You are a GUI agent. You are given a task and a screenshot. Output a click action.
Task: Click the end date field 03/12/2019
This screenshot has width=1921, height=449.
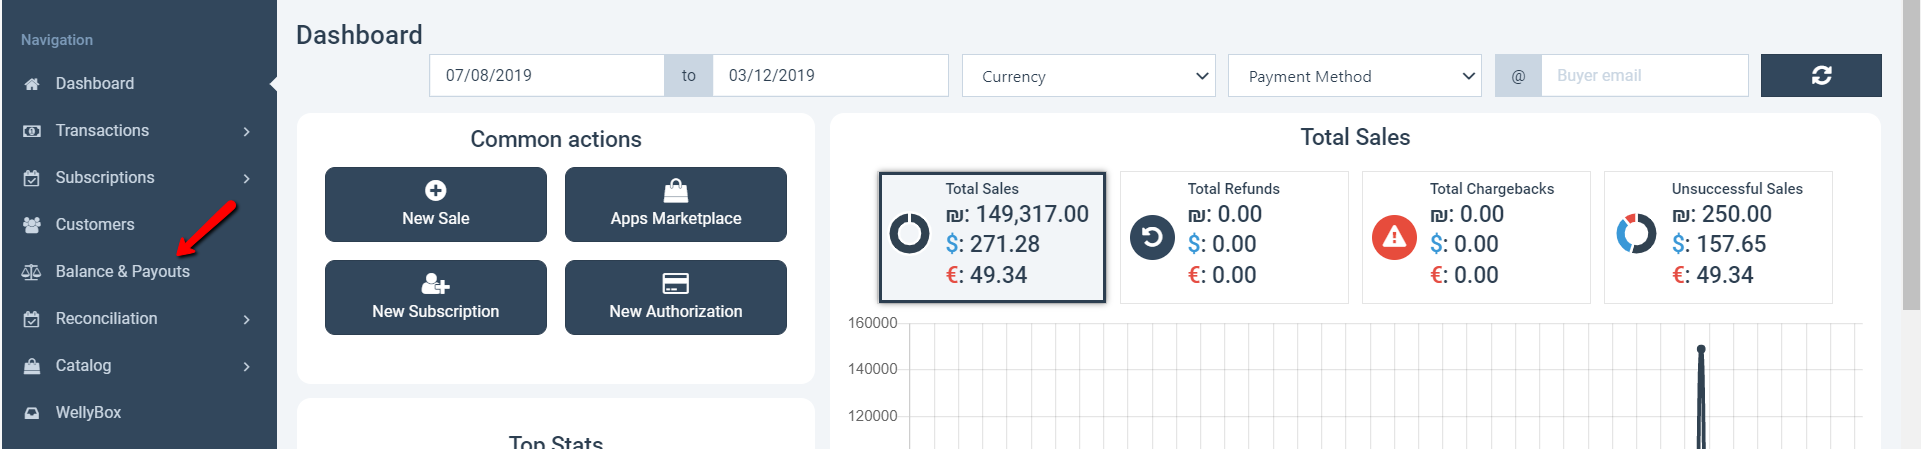(x=830, y=76)
